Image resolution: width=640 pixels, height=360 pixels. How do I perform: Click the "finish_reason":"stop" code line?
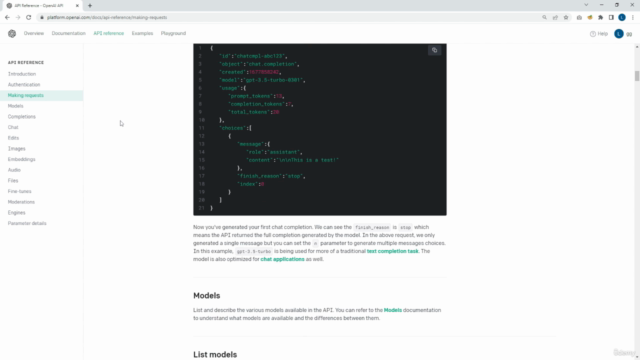coord(271,176)
